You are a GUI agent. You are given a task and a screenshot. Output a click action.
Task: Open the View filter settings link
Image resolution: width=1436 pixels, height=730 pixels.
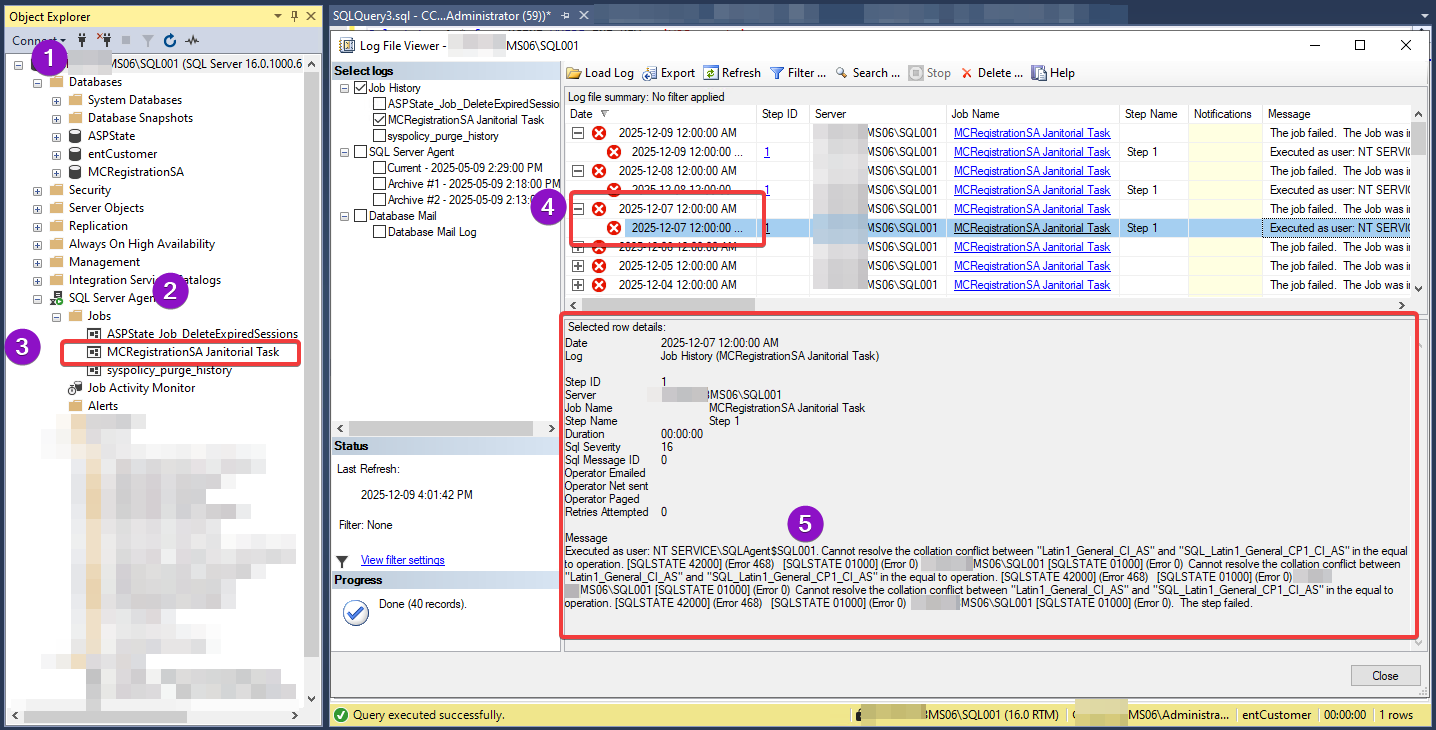[402, 560]
